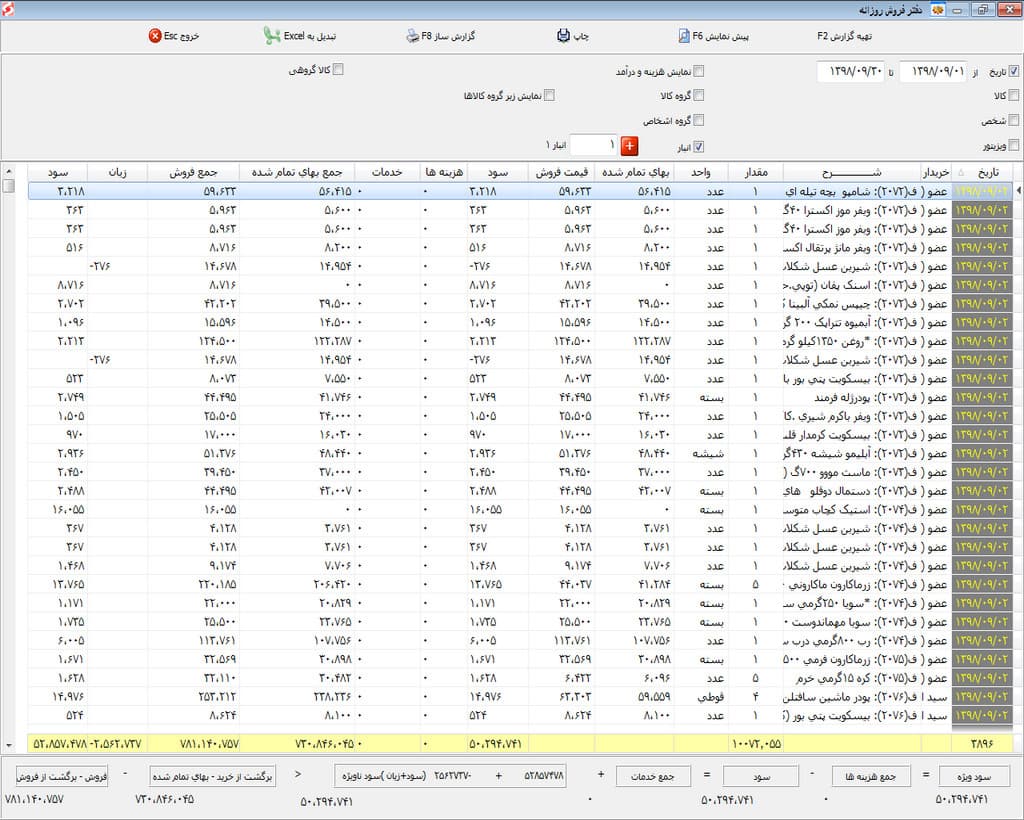Click the red Esc exit icon
The width and height of the screenshot is (1024, 820).
point(155,36)
